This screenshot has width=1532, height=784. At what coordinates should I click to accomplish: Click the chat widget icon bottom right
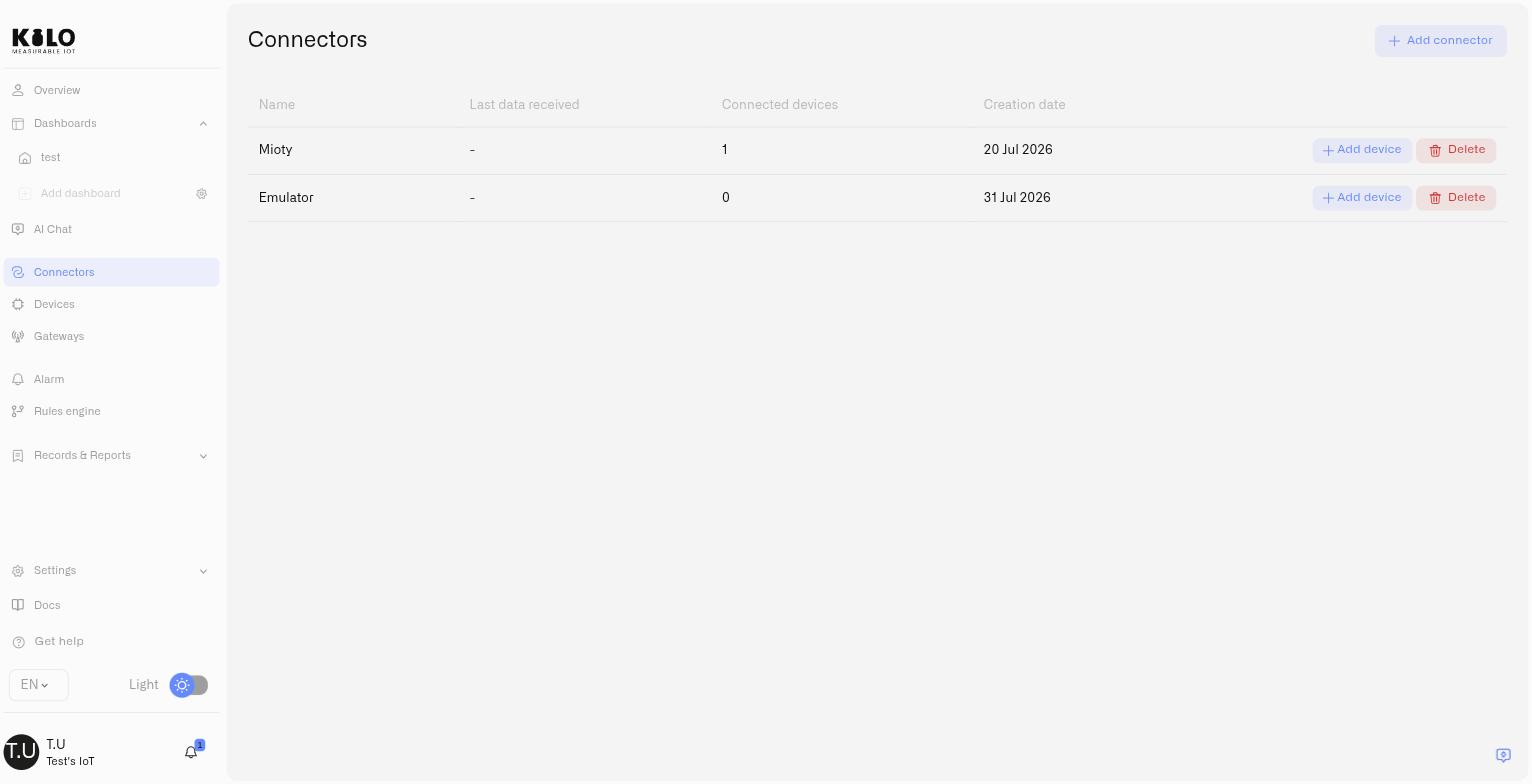click(1503, 755)
